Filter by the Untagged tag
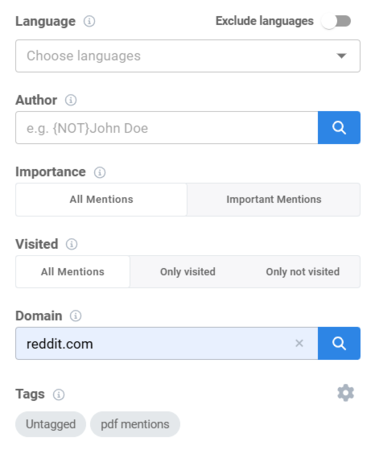The height and width of the screenshot is (450, 375). pos(51,424)
